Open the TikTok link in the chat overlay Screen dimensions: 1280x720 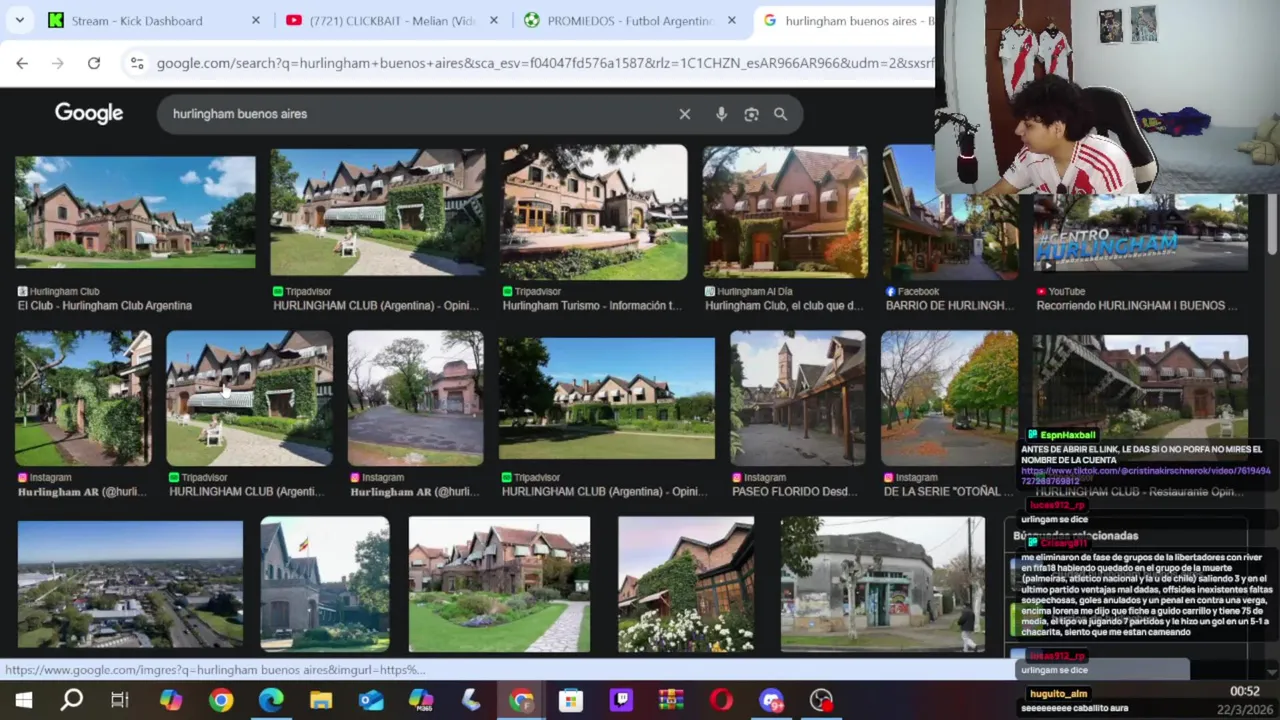(1146, 475)
